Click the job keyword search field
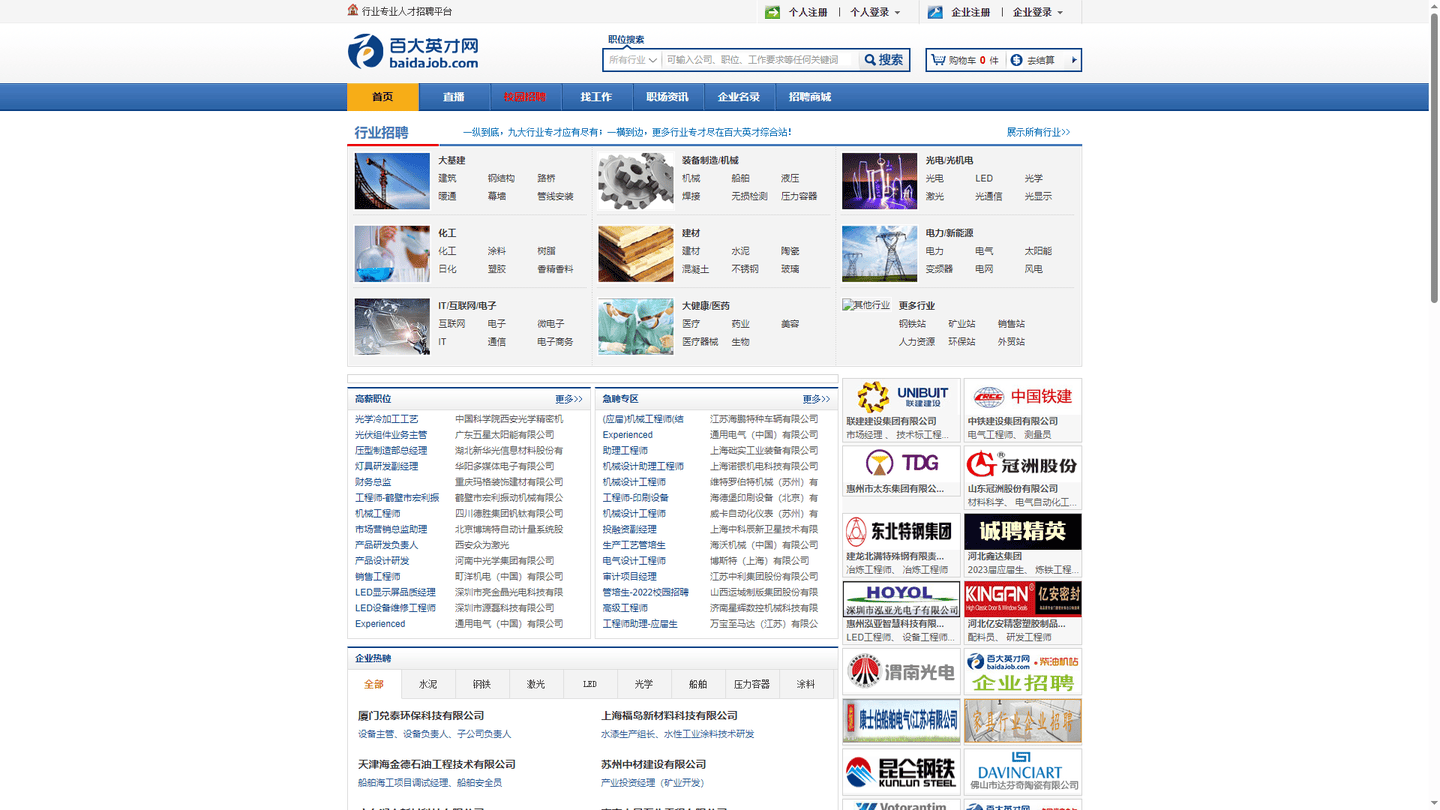1440x810 pixels. pyautogui.click(x=759, y=60)
